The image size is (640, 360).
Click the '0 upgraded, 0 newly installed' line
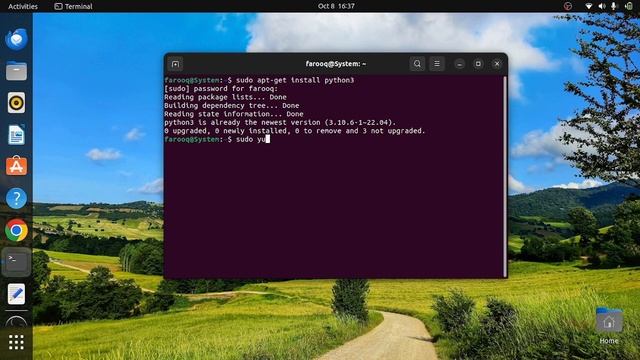pyautogui.click(x=295, y=131)
